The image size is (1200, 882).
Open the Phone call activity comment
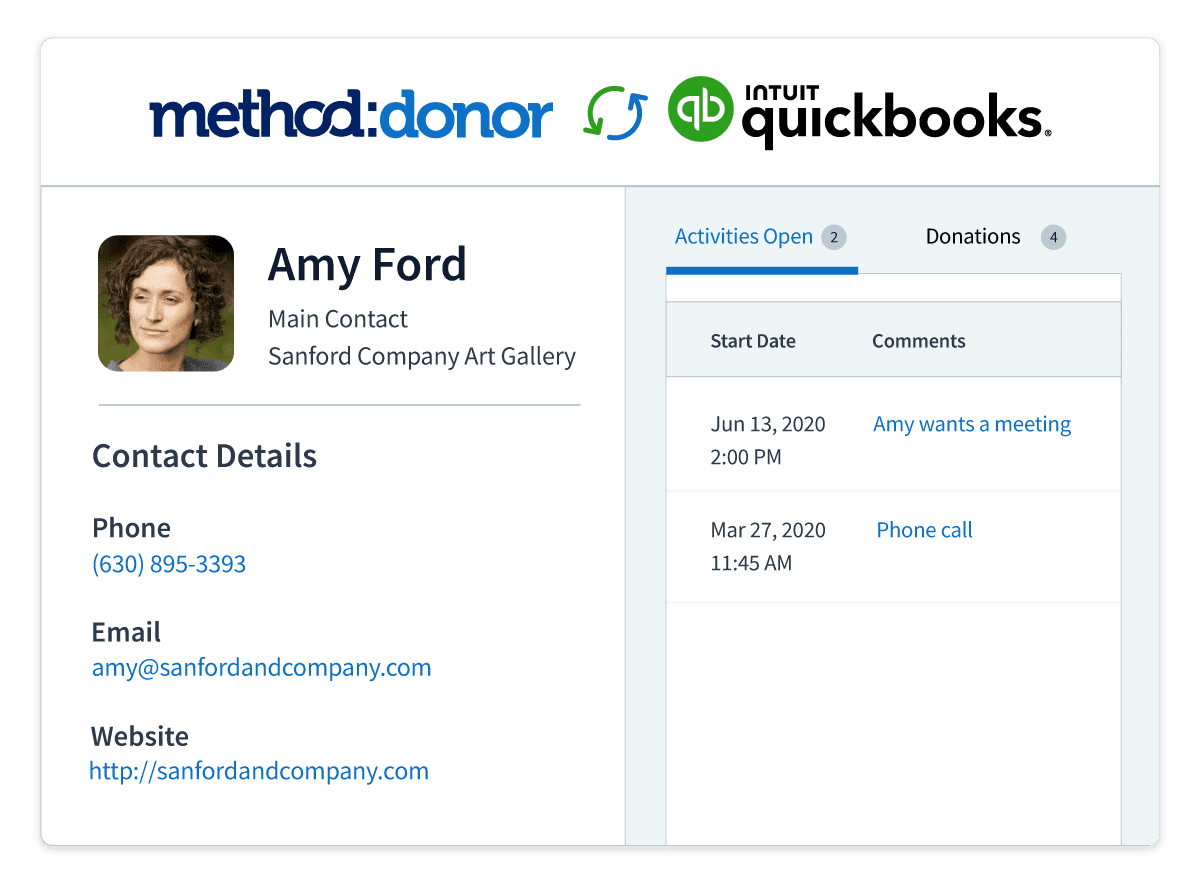pos(925,530)
